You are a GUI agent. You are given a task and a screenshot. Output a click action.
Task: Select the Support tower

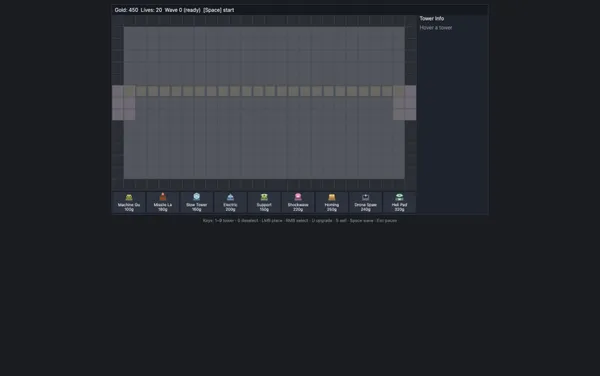tap(264, 202)
